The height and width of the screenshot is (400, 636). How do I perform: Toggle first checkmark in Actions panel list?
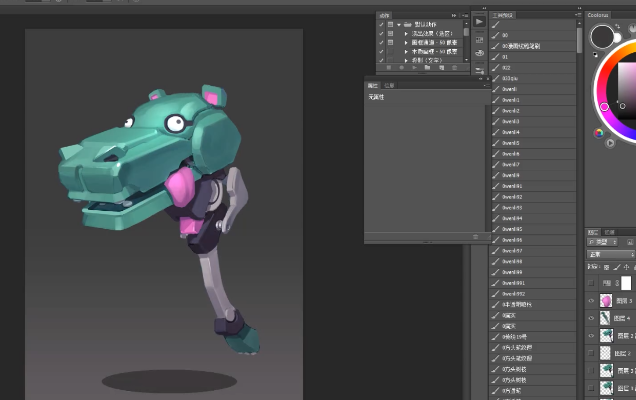pos(381,24)
